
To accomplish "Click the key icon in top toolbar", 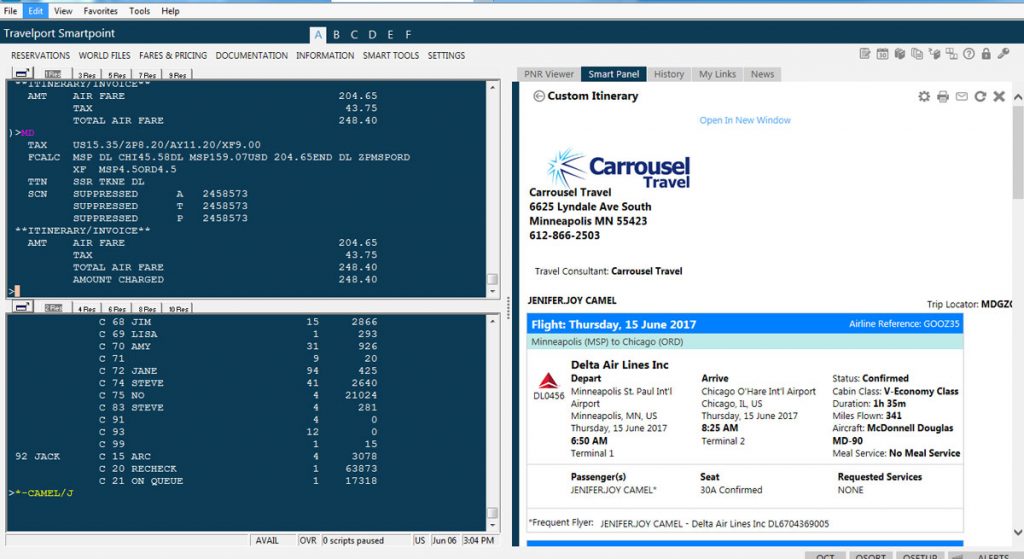I will pyautogui.click(x=1004, y=54).
